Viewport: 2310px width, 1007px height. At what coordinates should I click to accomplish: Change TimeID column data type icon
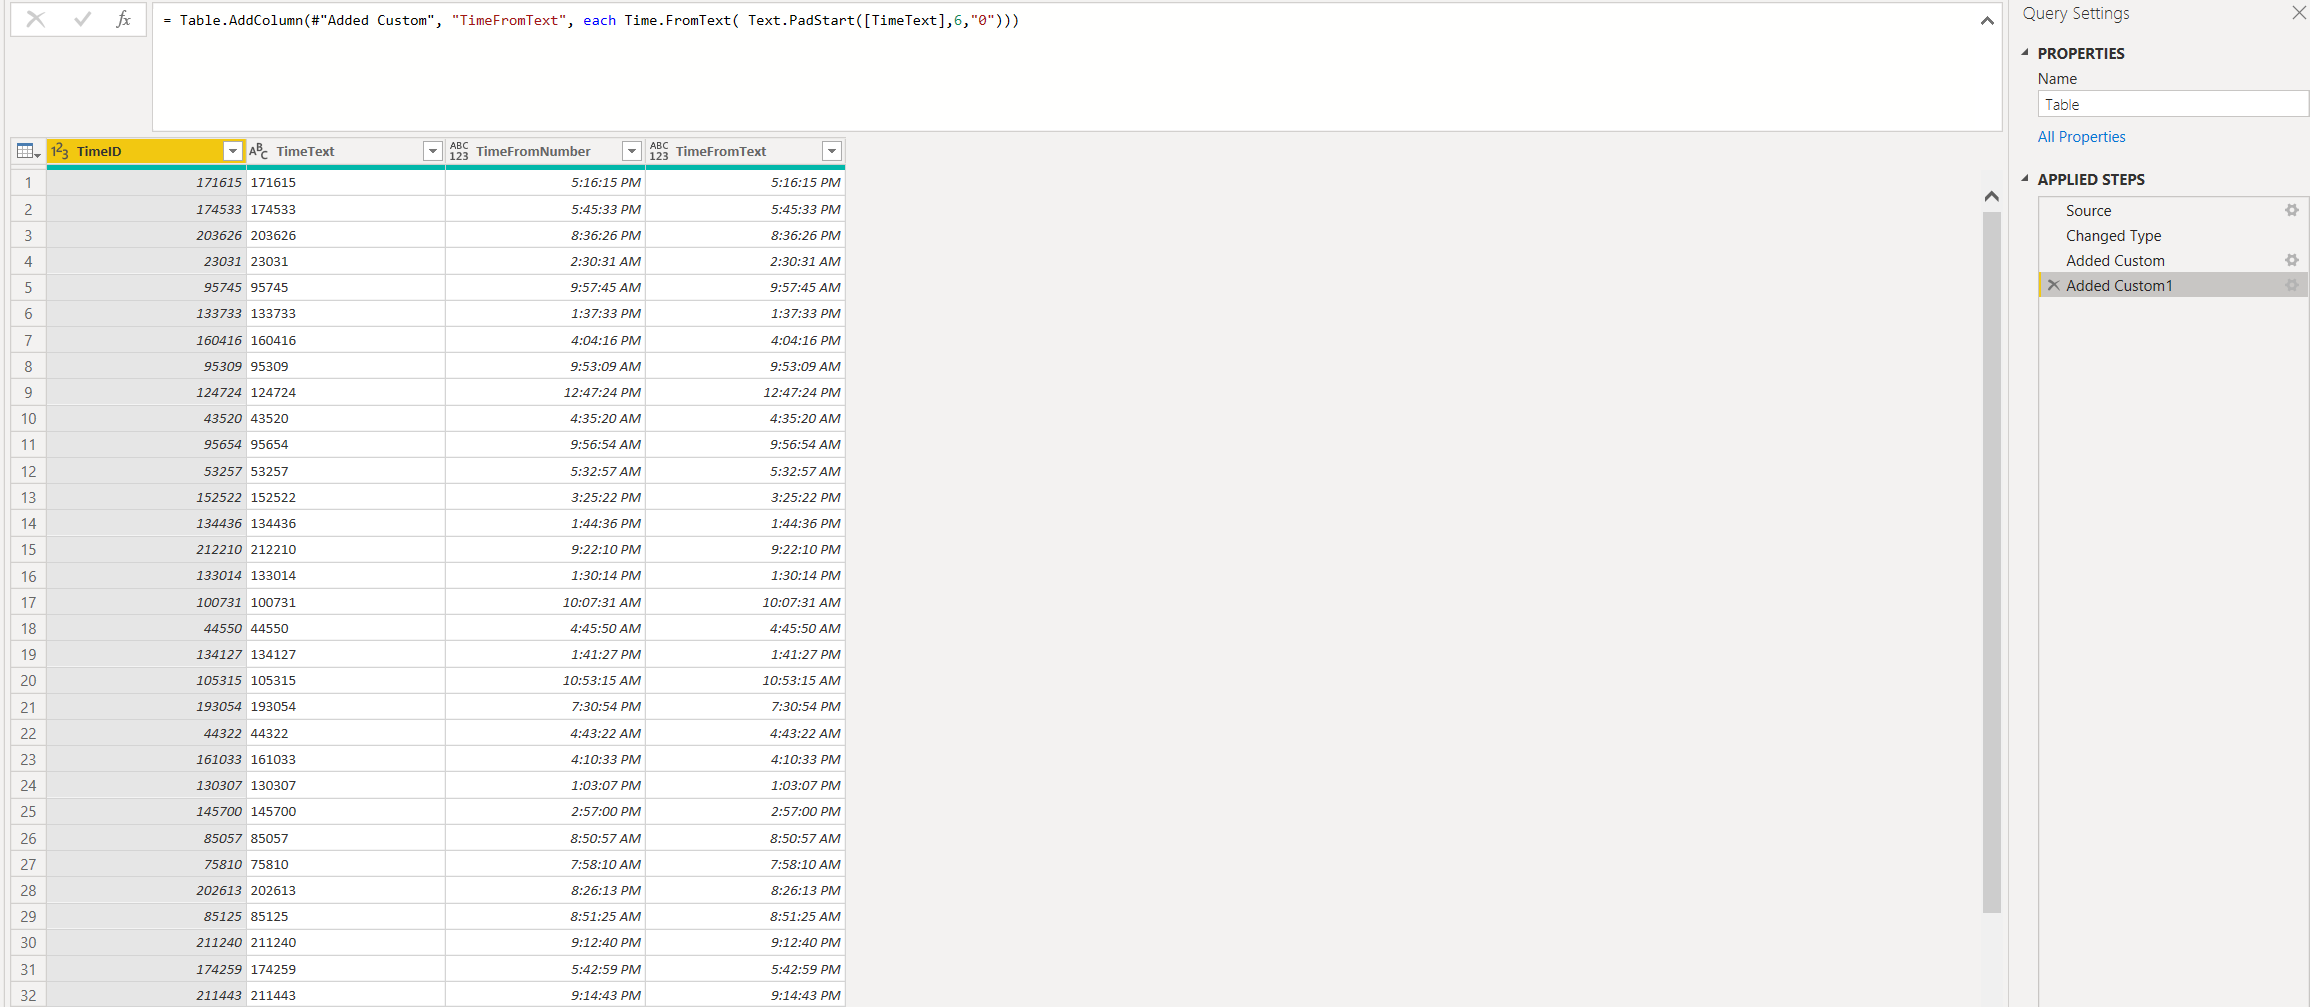(60, 151)
